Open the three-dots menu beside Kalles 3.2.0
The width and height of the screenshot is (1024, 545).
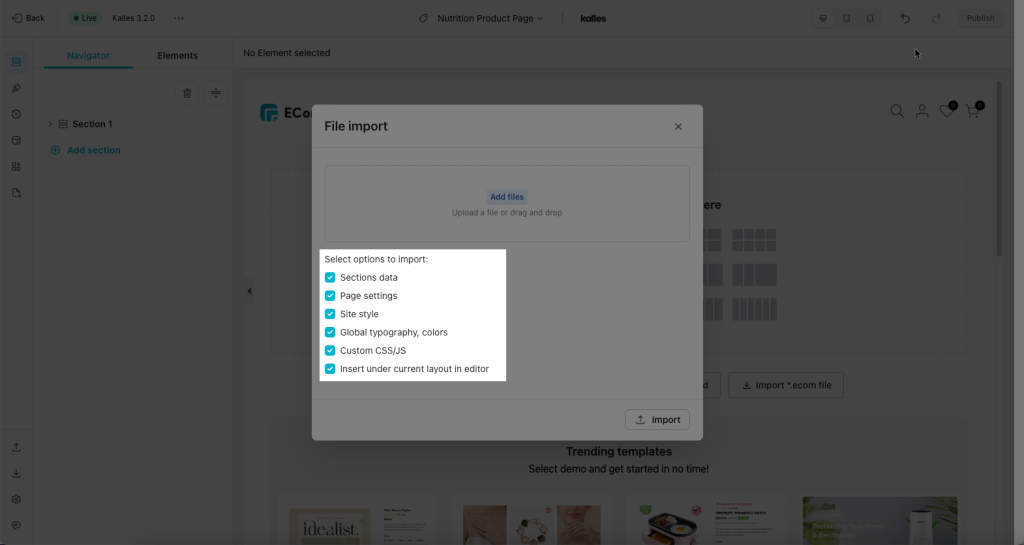178,18
